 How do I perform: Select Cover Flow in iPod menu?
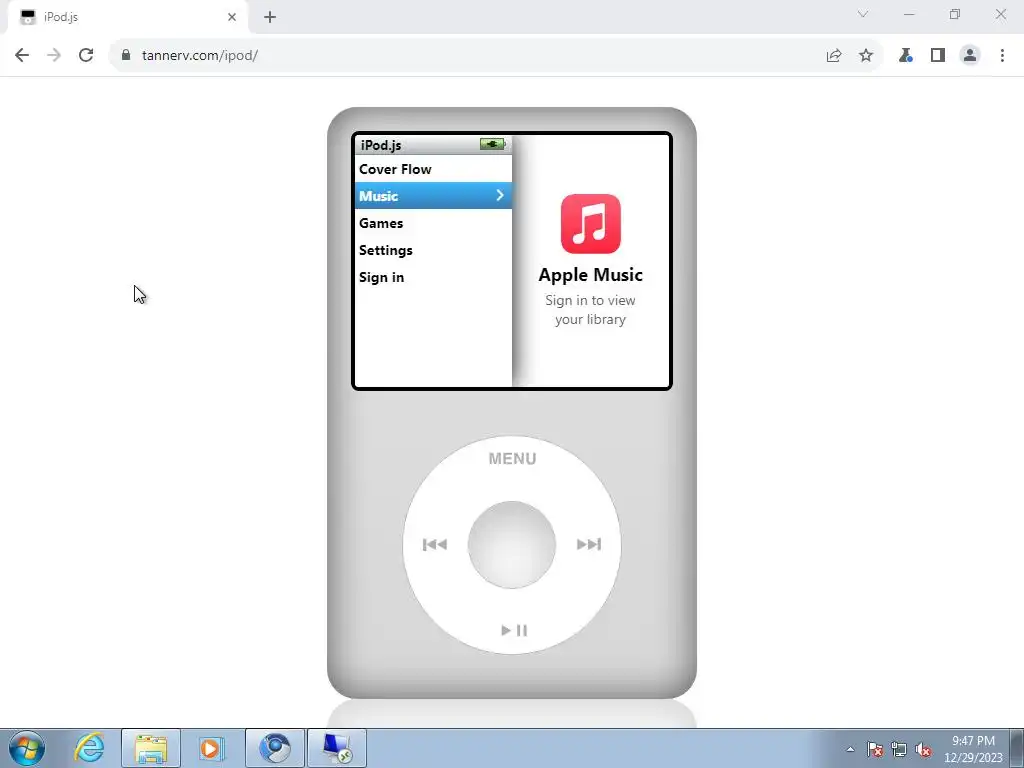click(x=433, y=169)
